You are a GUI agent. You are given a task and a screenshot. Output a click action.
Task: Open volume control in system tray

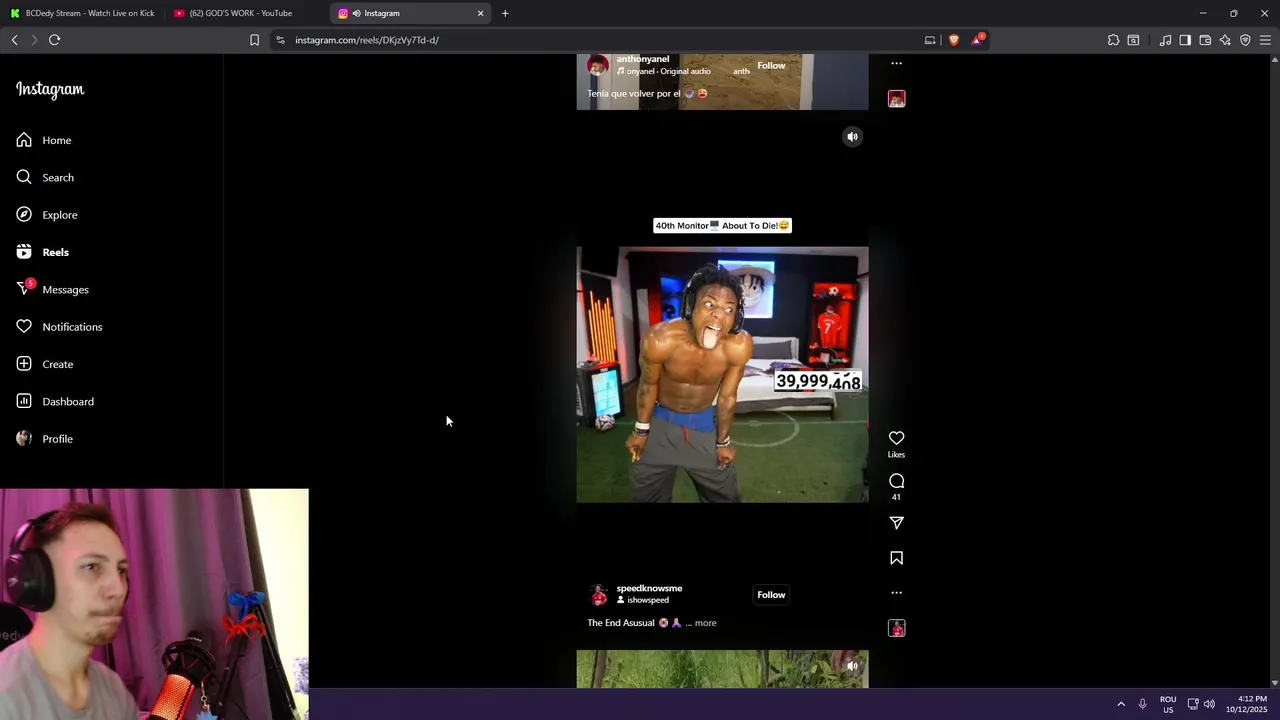1209,704
